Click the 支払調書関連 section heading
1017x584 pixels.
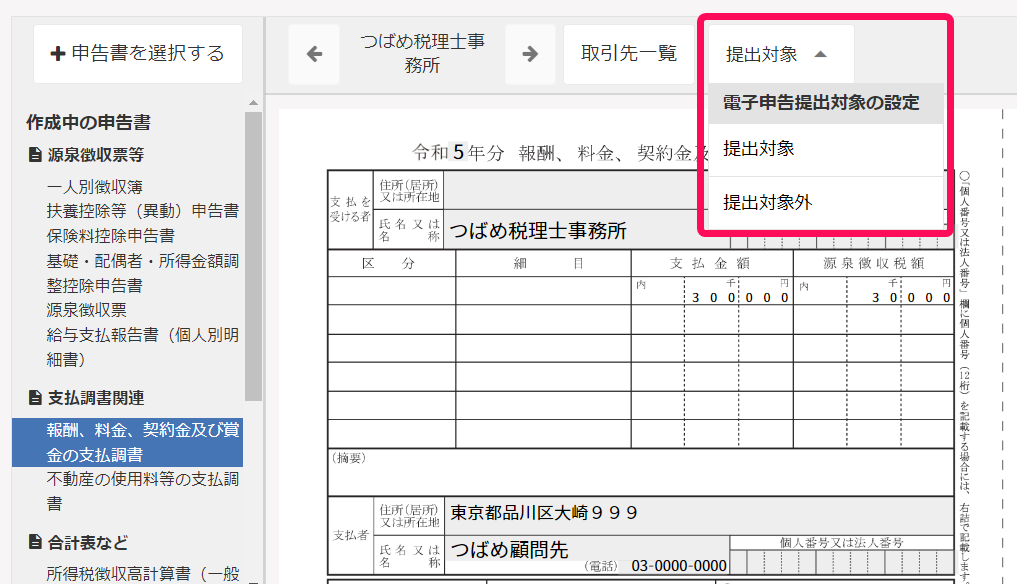coord(95,397)
